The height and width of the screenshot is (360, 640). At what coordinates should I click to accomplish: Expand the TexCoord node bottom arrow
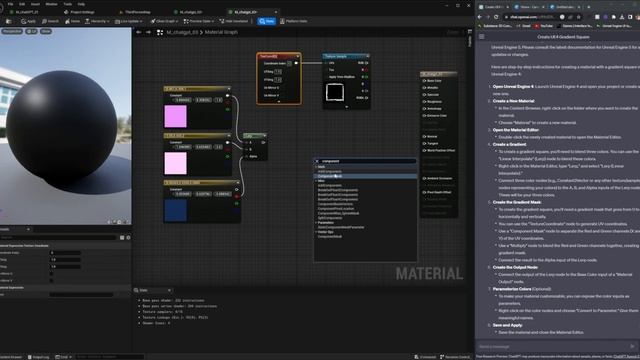point(279,102)
